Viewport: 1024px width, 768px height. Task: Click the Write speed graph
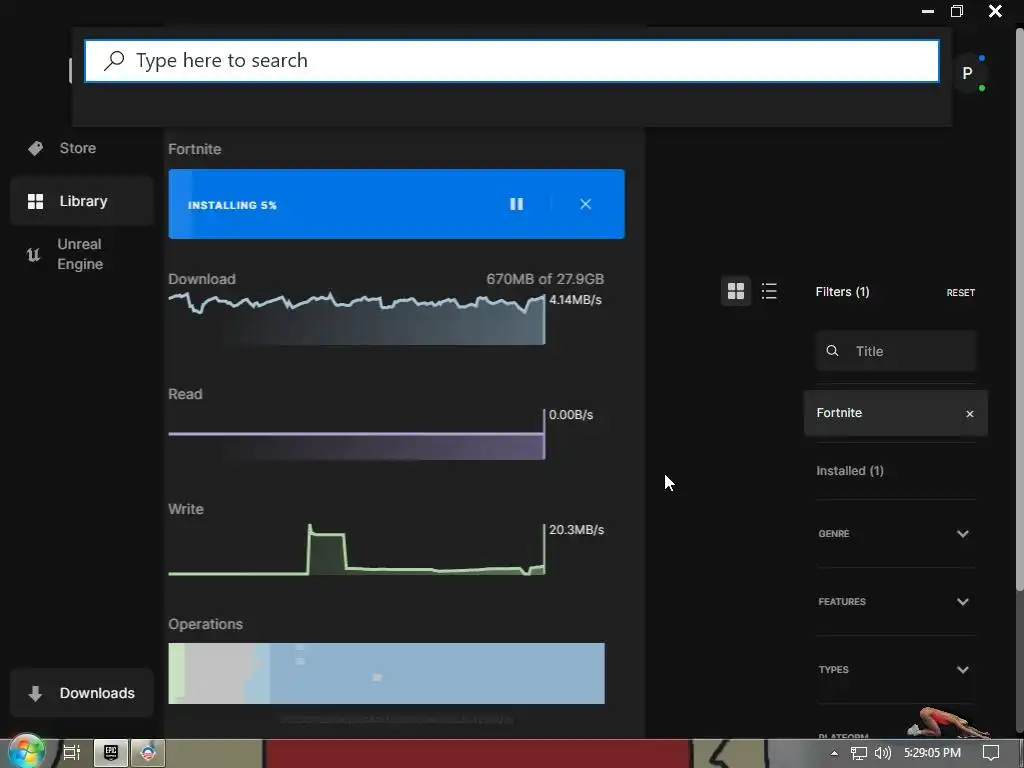(x=357, y=549)
